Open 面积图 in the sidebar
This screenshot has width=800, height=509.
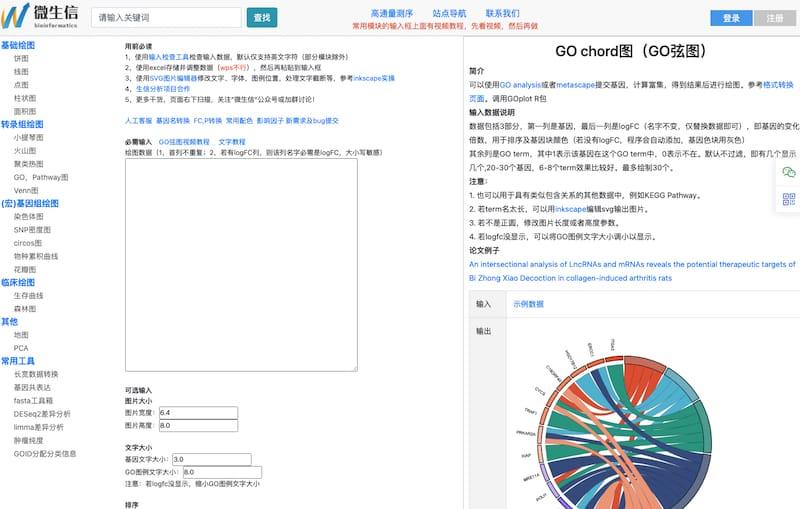coord(24,111)
